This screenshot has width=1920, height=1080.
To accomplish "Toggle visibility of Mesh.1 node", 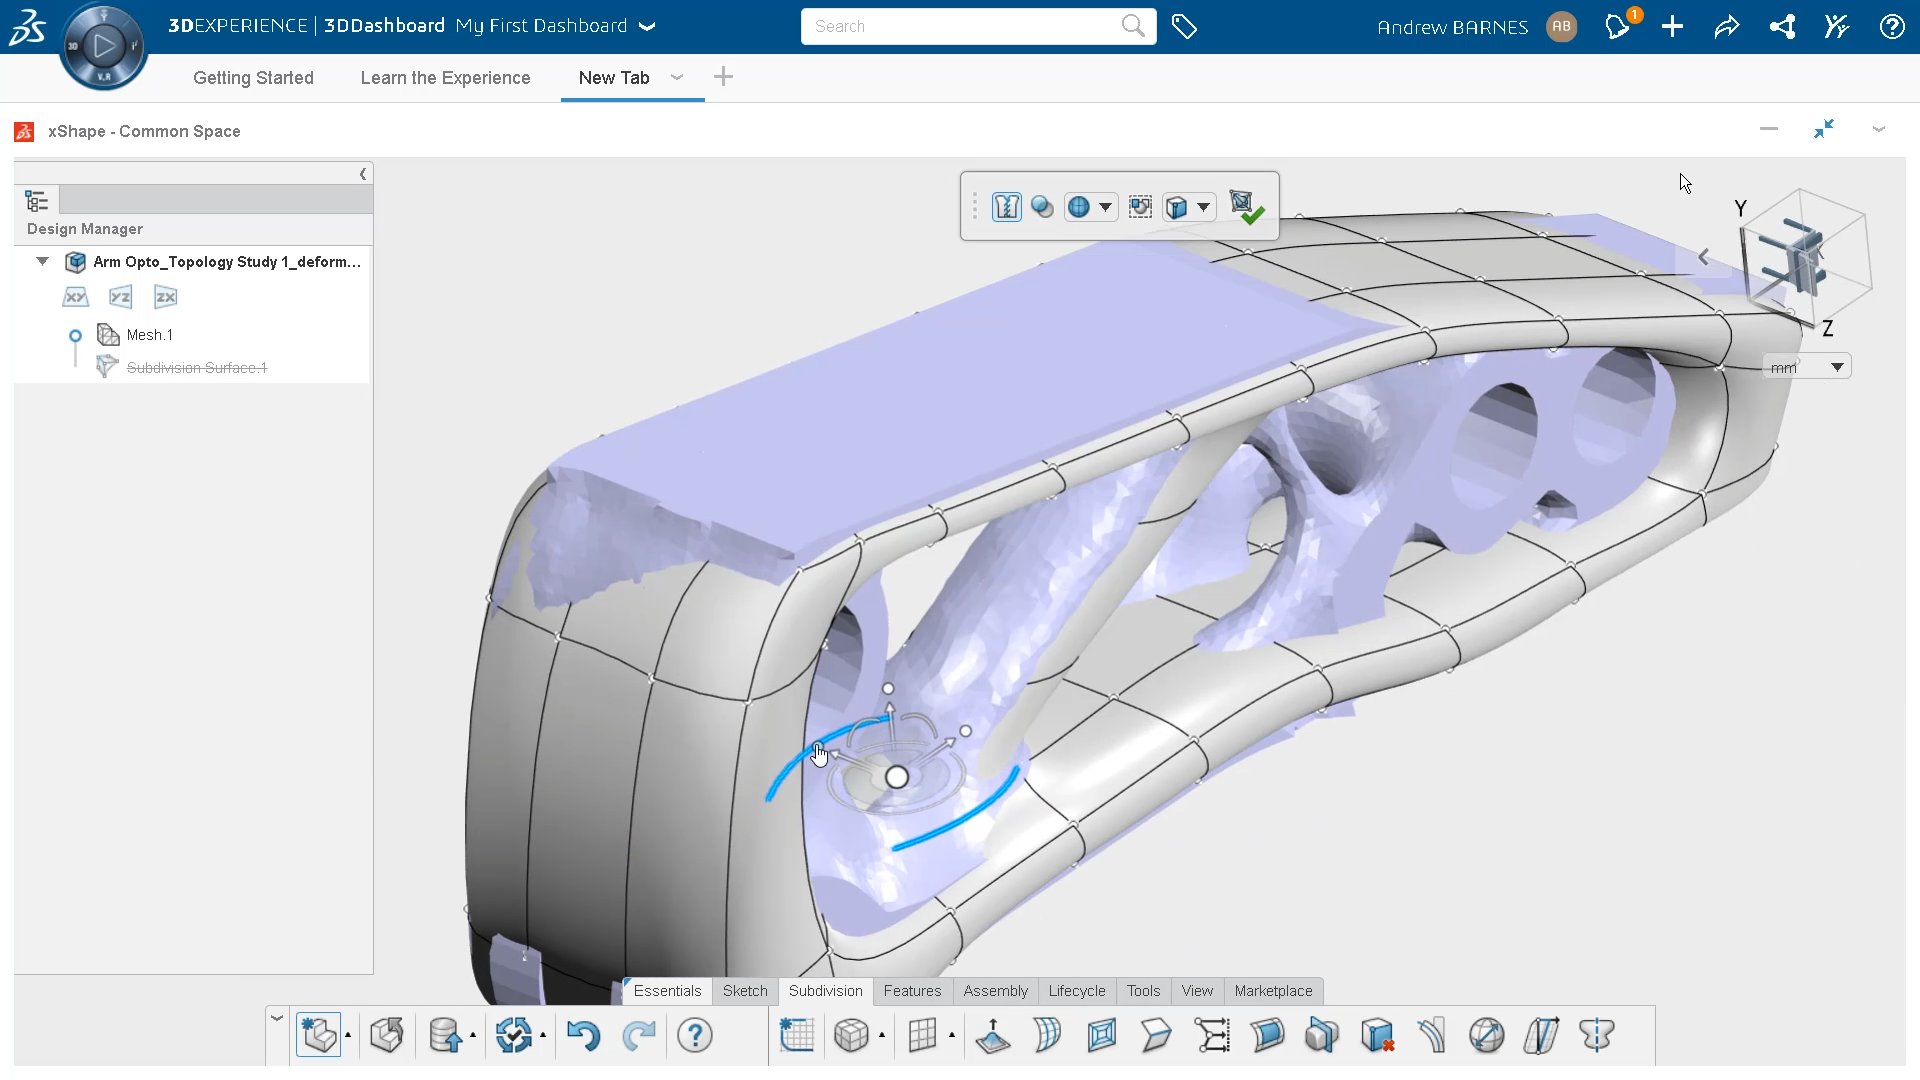I will click(74, 334).
